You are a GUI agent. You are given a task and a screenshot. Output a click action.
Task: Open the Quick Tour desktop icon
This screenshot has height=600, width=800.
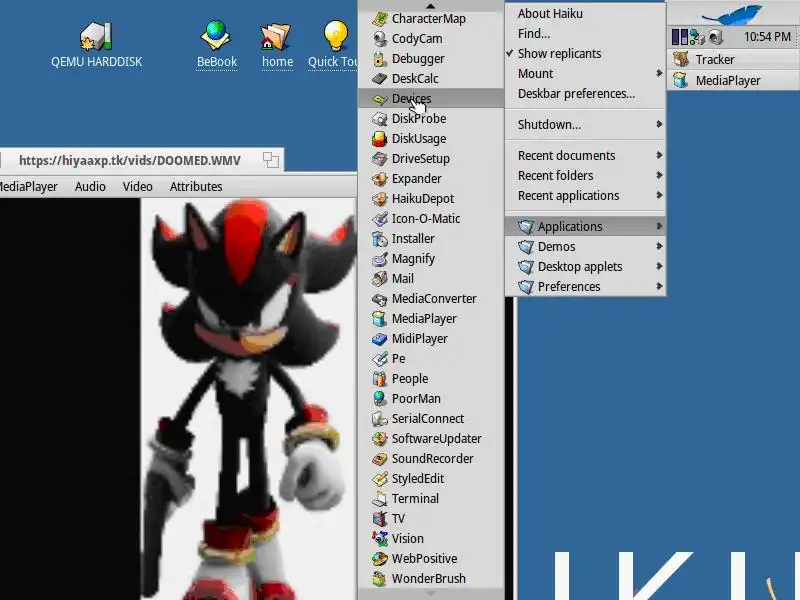(335, 36)
